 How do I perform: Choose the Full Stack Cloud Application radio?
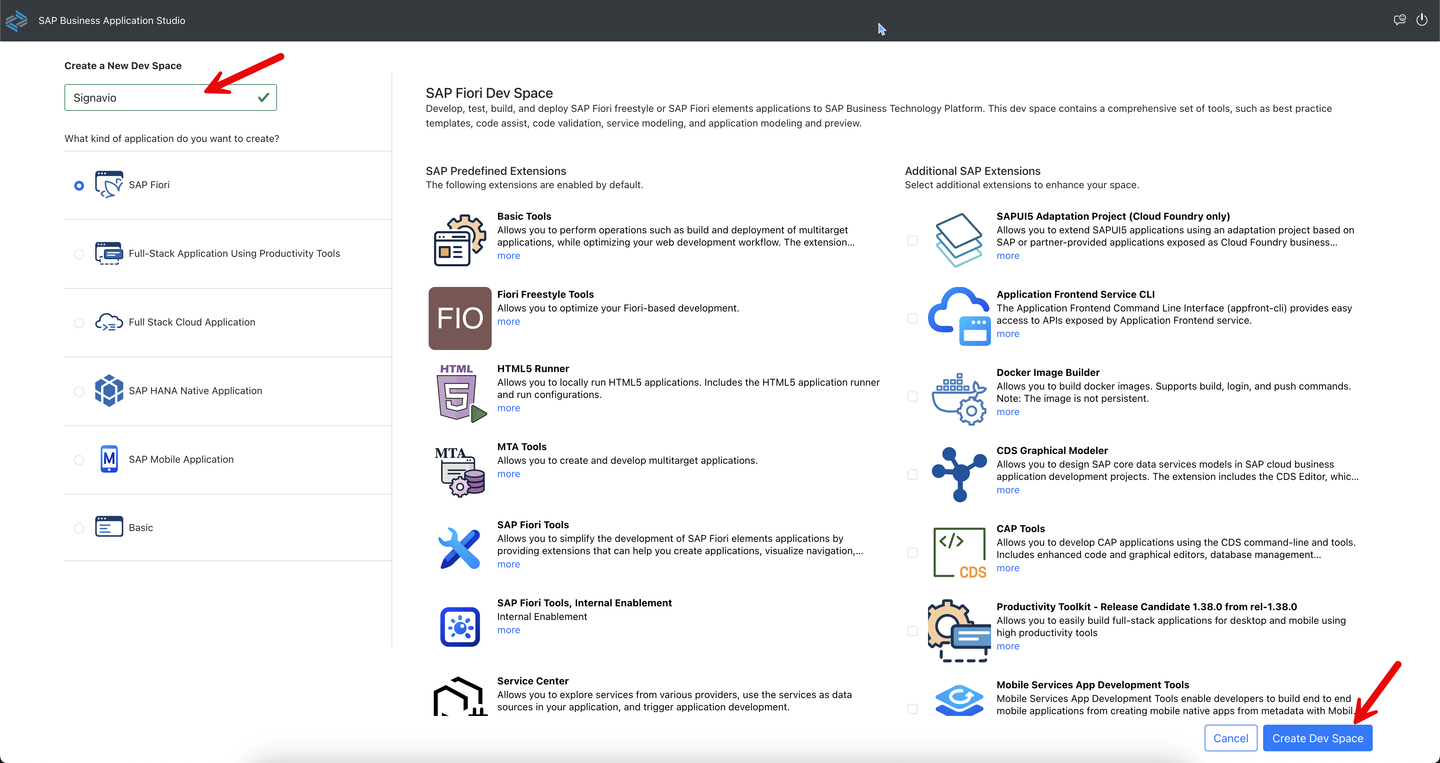click(x=79, y=323)
